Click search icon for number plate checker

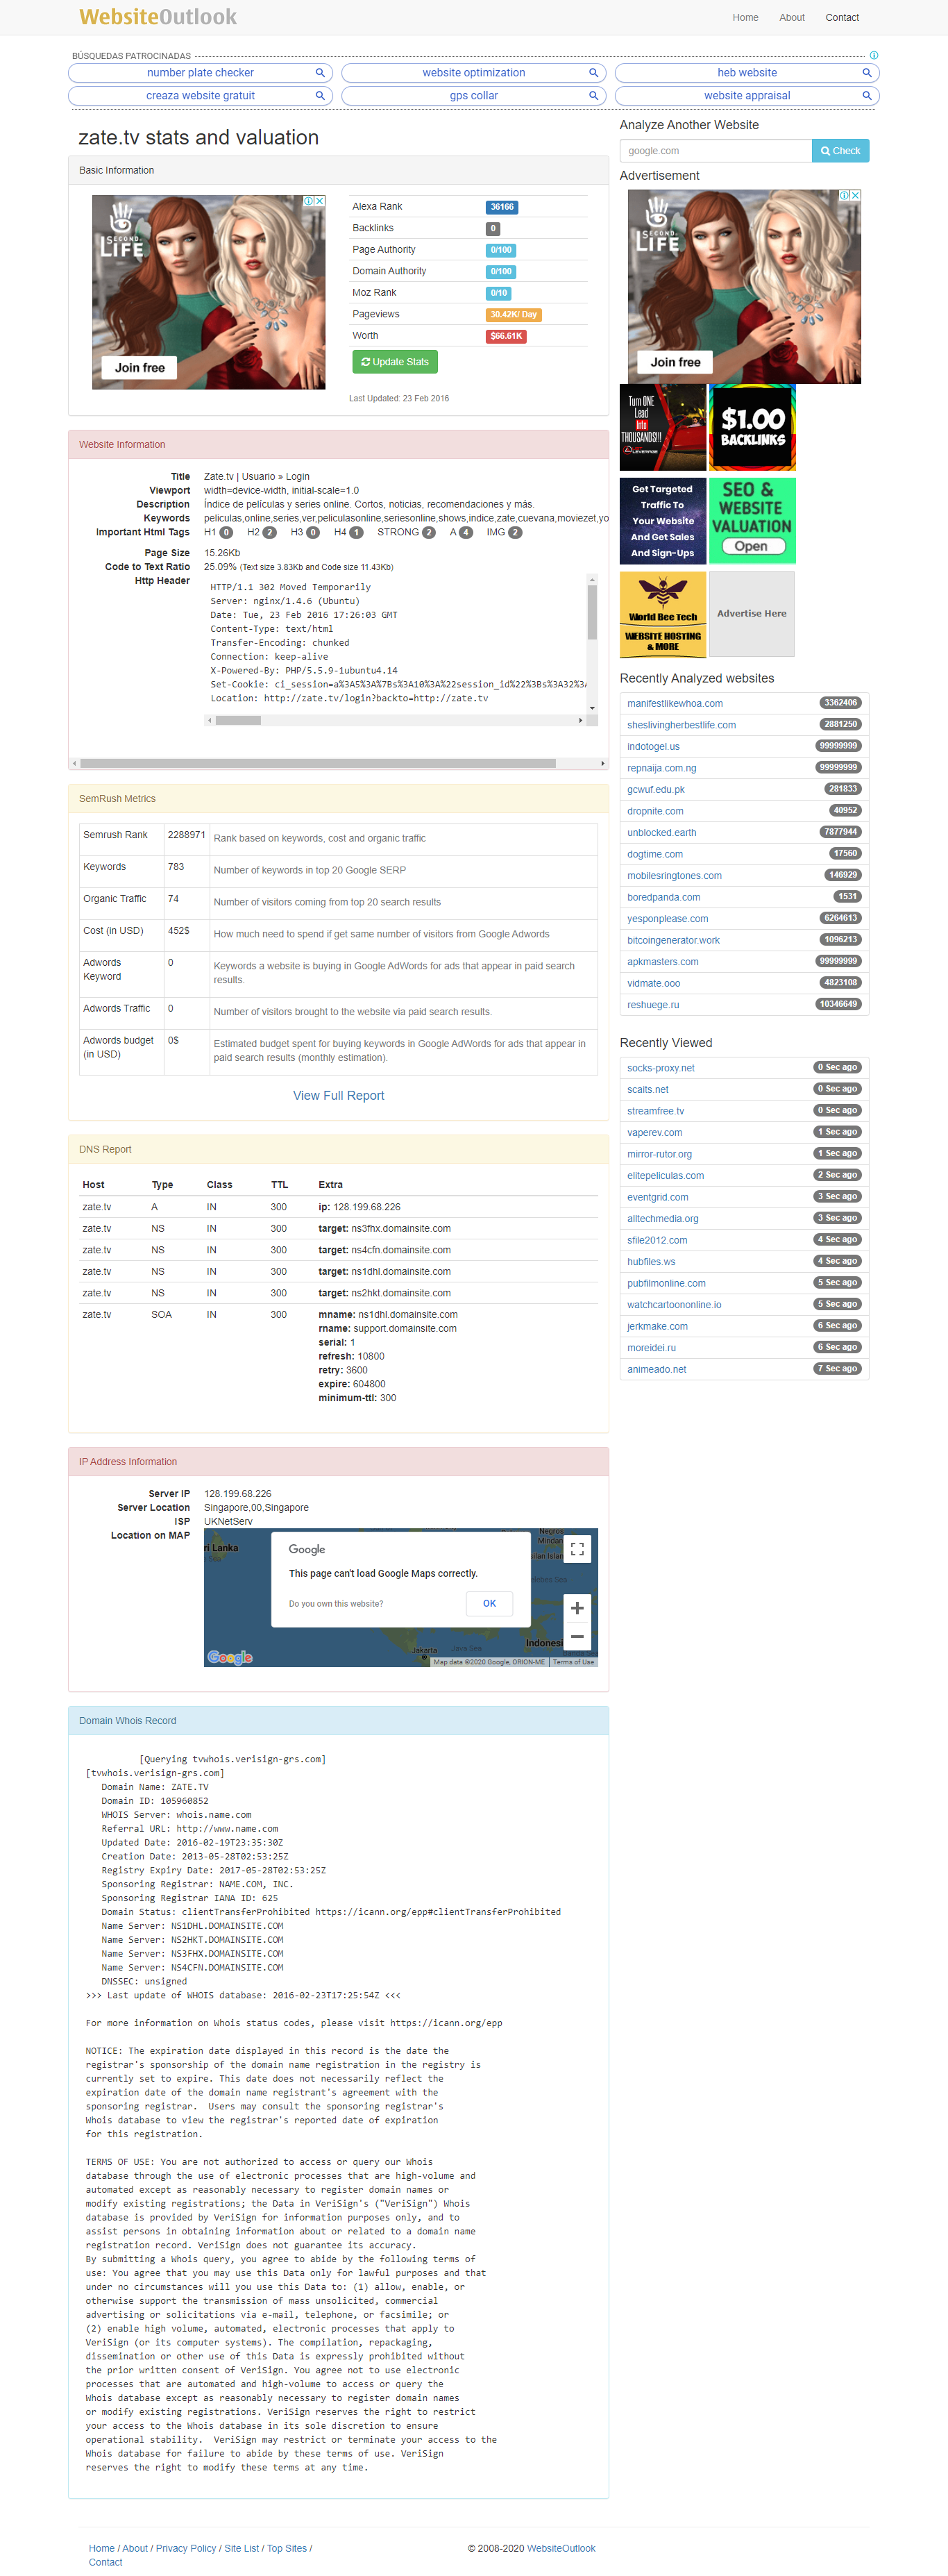pos(320,73)
